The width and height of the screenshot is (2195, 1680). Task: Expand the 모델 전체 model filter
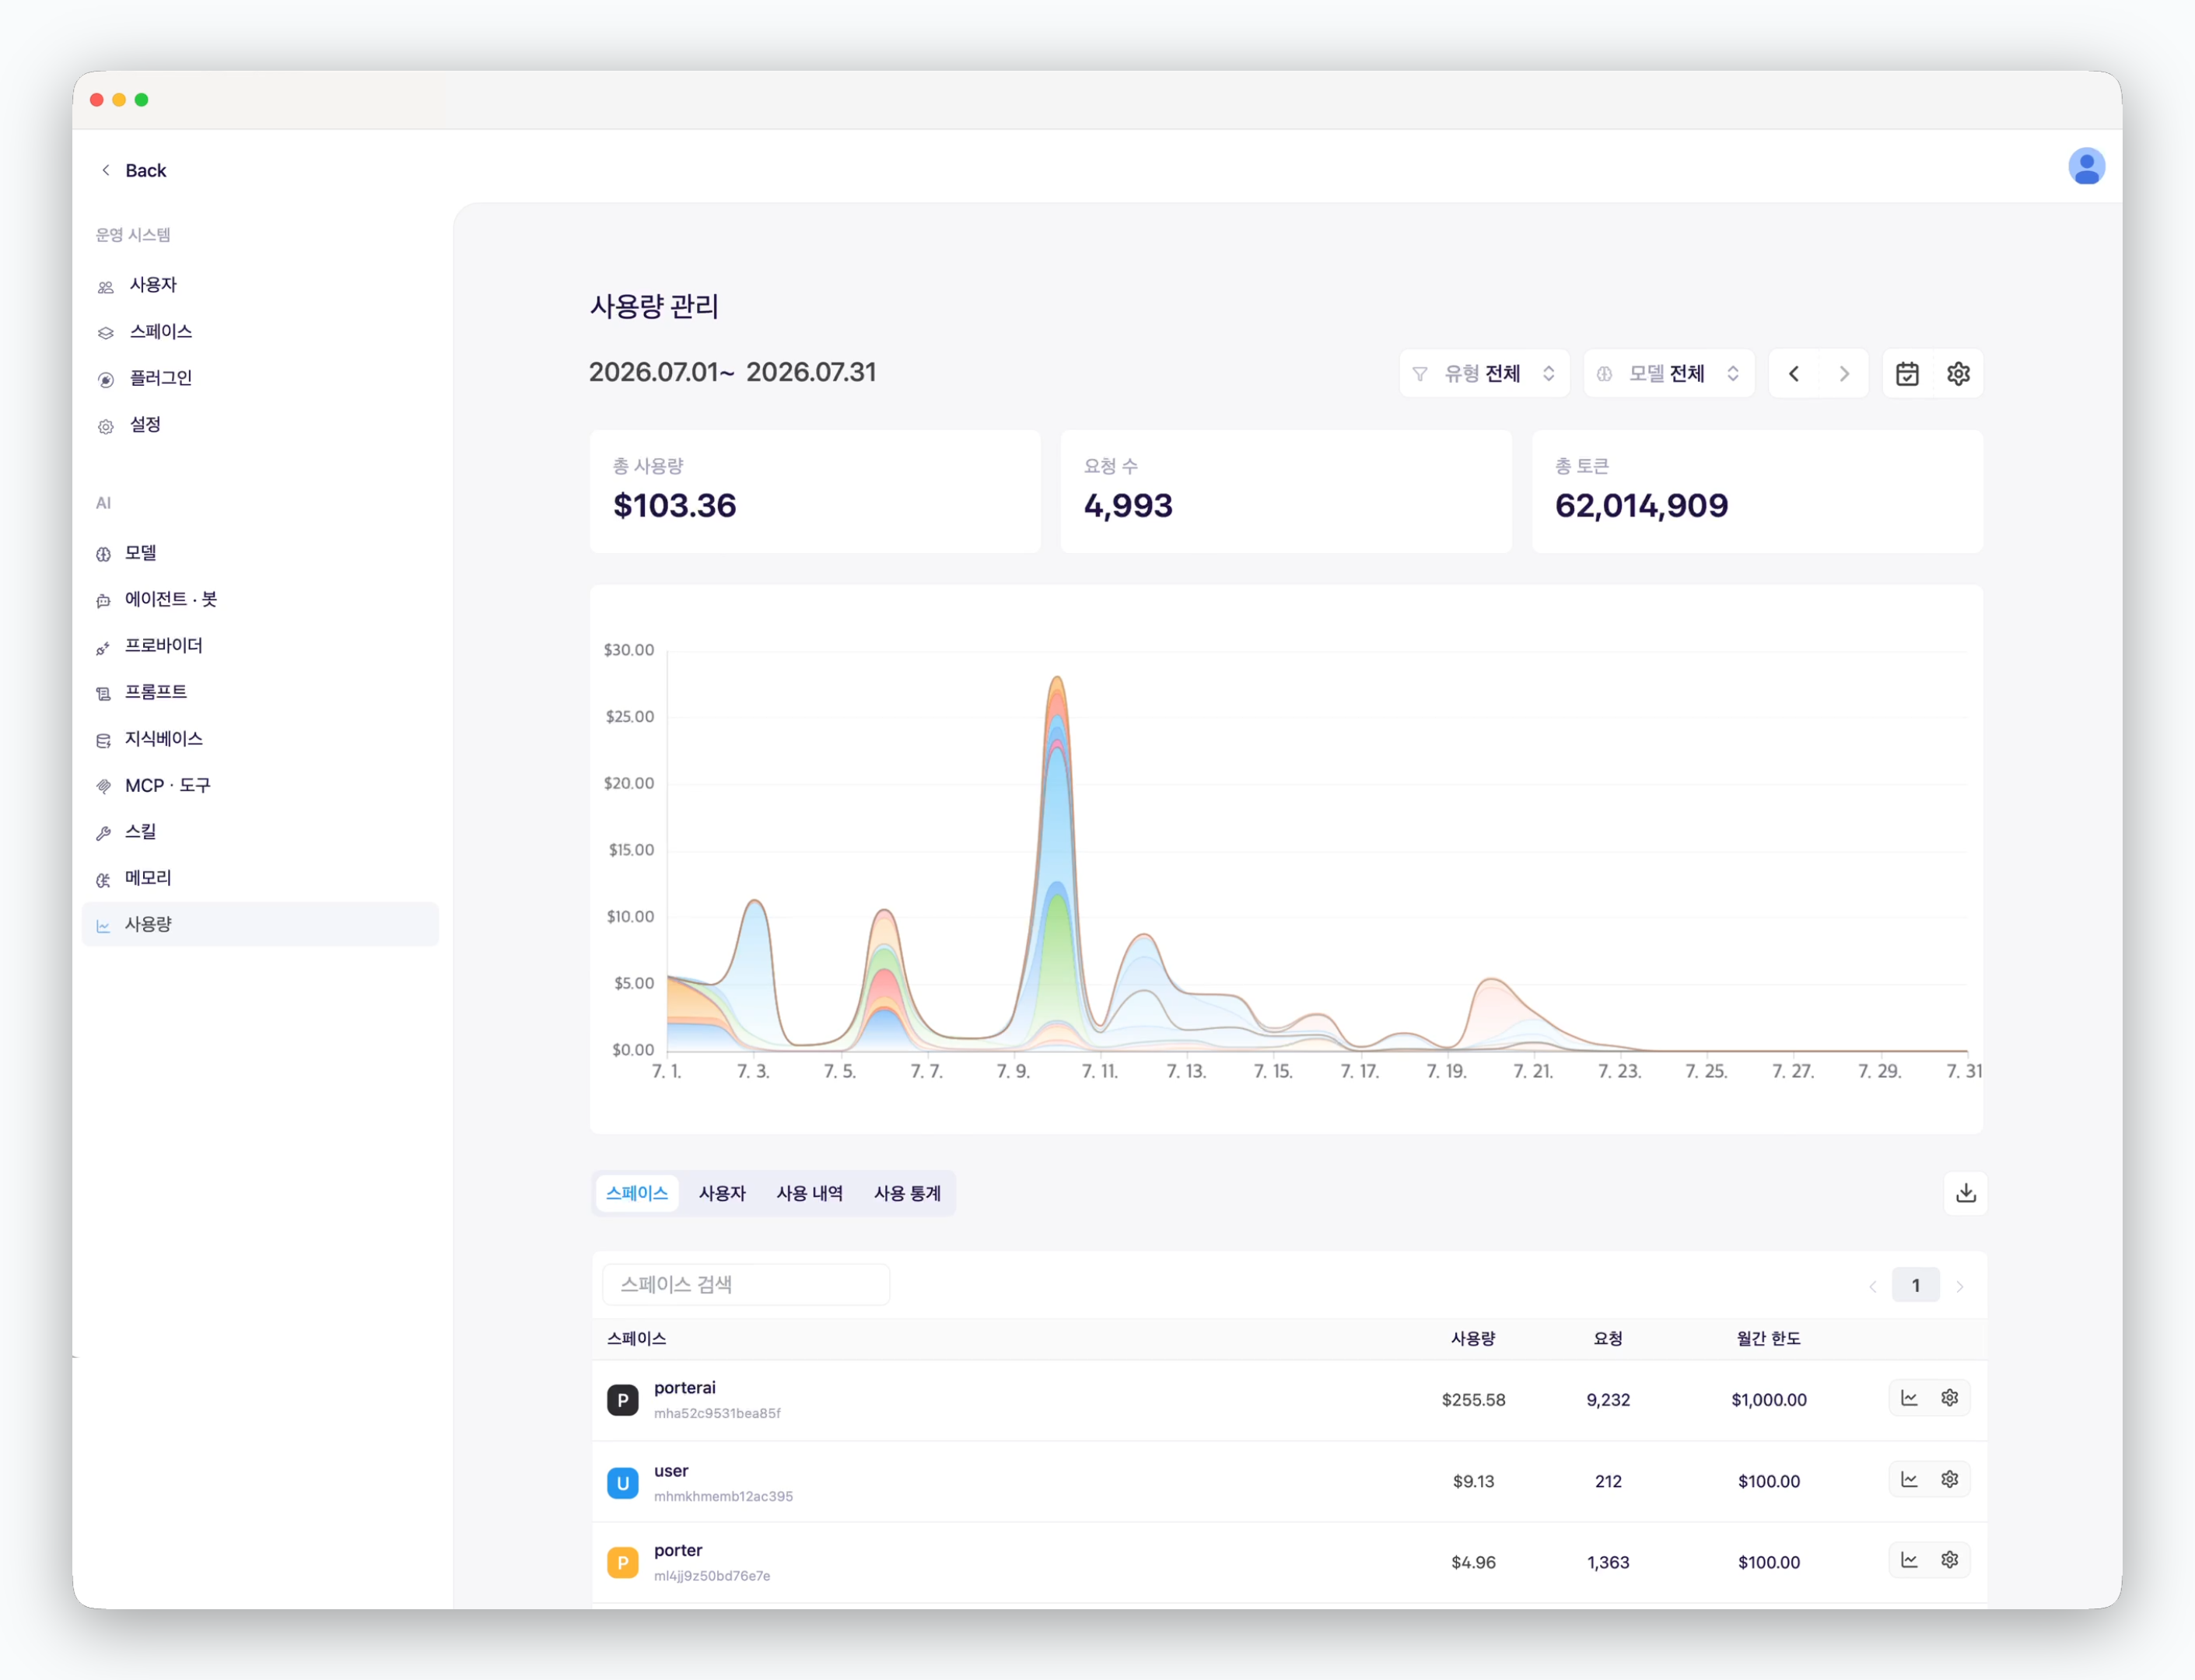tap(1669, 374)
